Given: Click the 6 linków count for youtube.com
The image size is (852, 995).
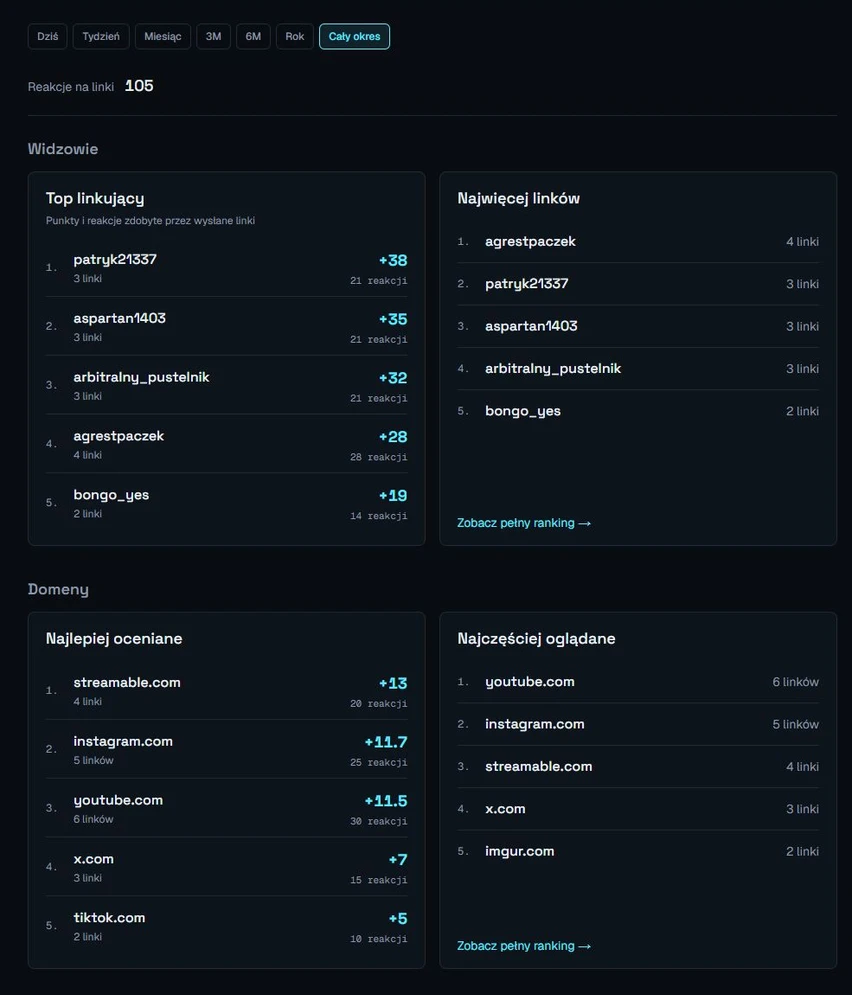Looking at the screenshot, I should click(796, 682).
